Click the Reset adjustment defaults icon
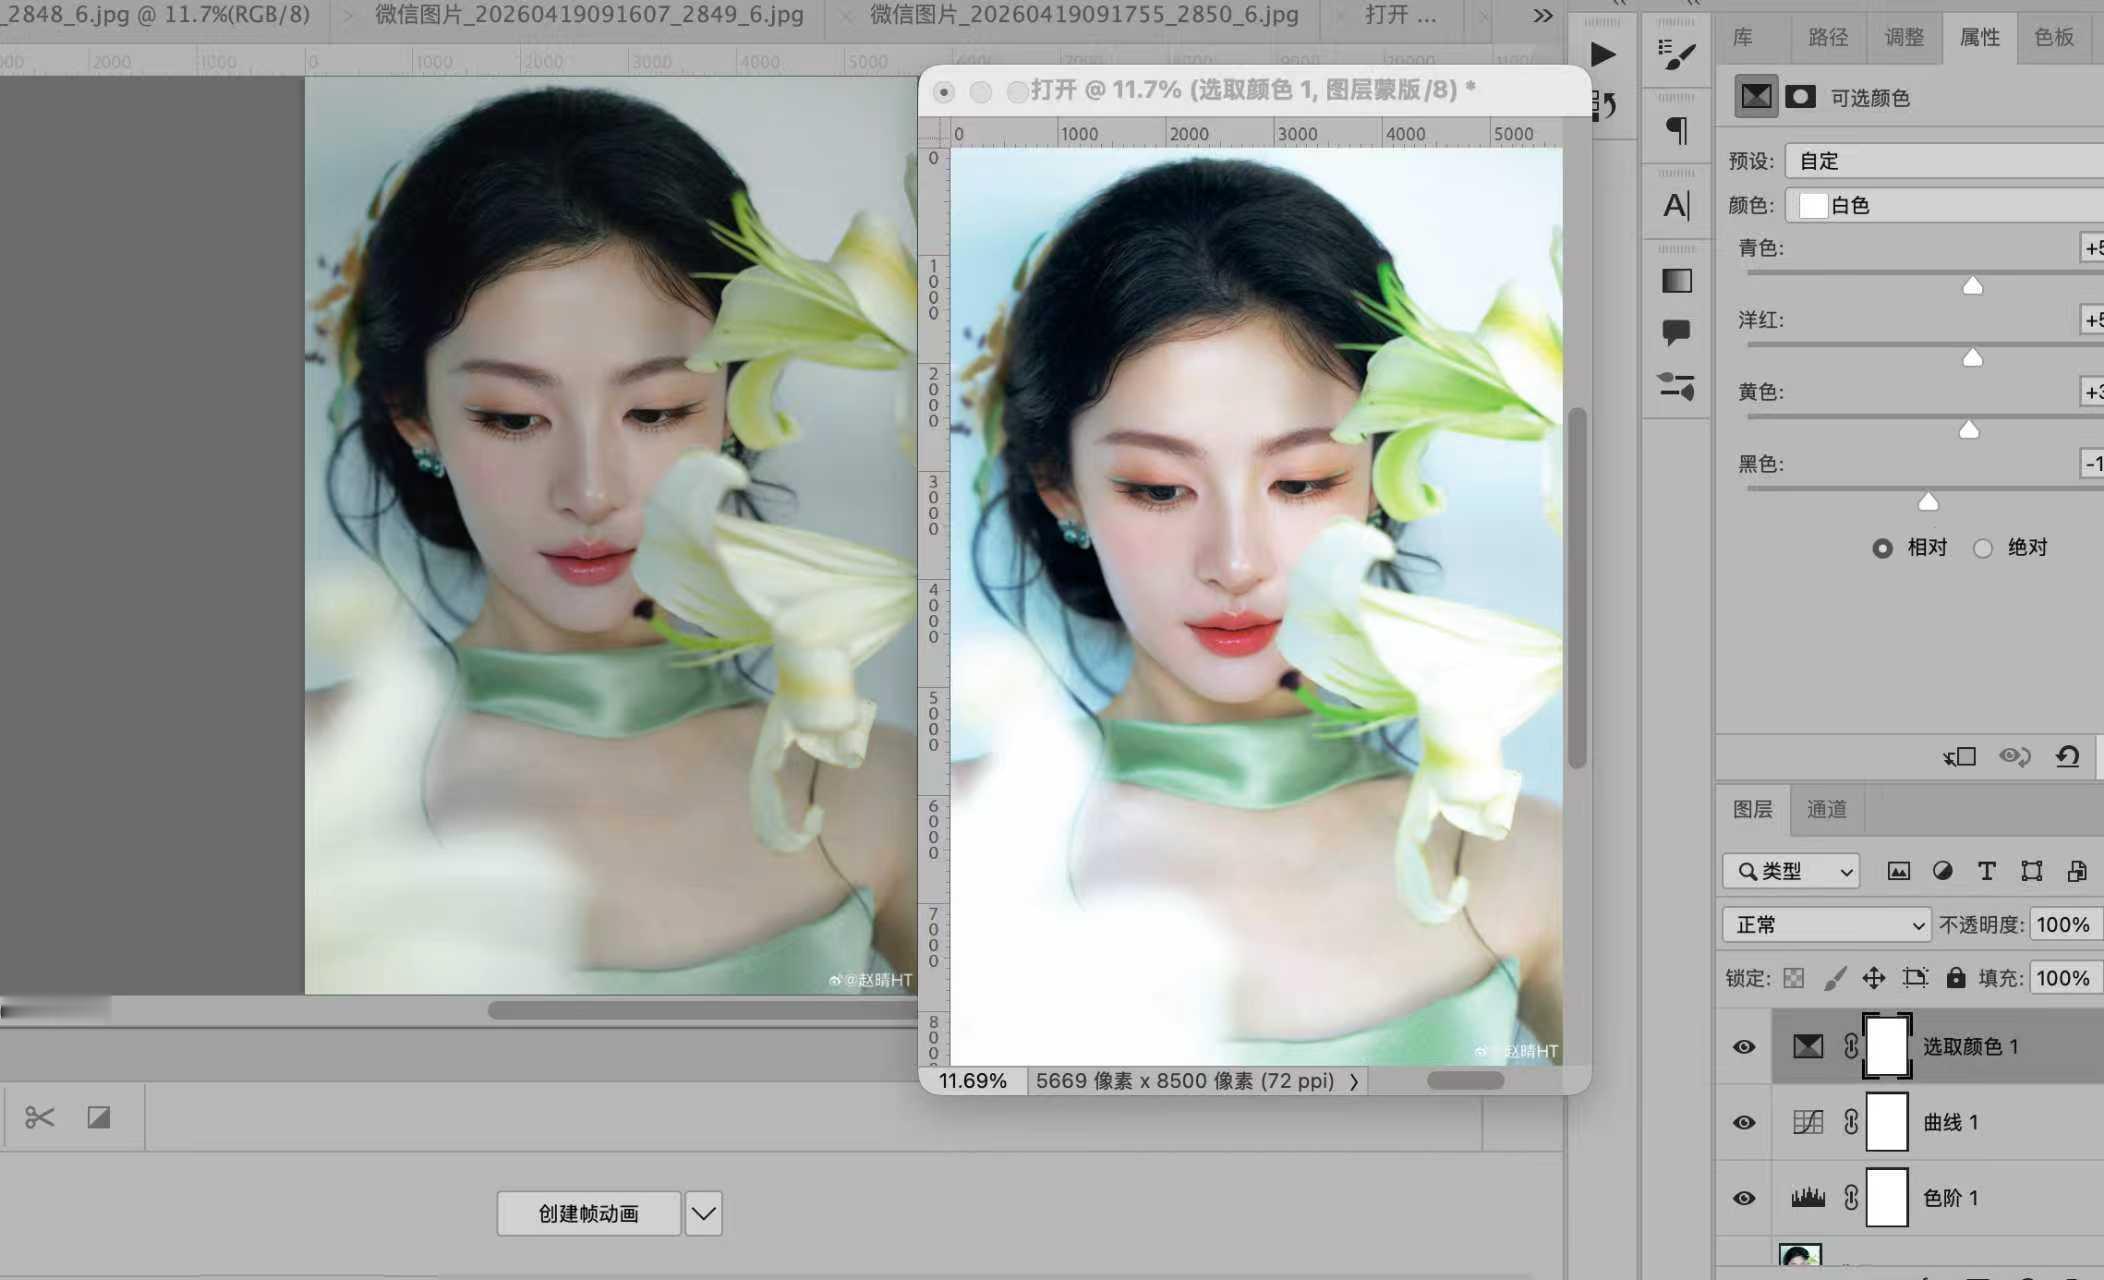2104x1280 pixels. click(x=2067, y=757)
